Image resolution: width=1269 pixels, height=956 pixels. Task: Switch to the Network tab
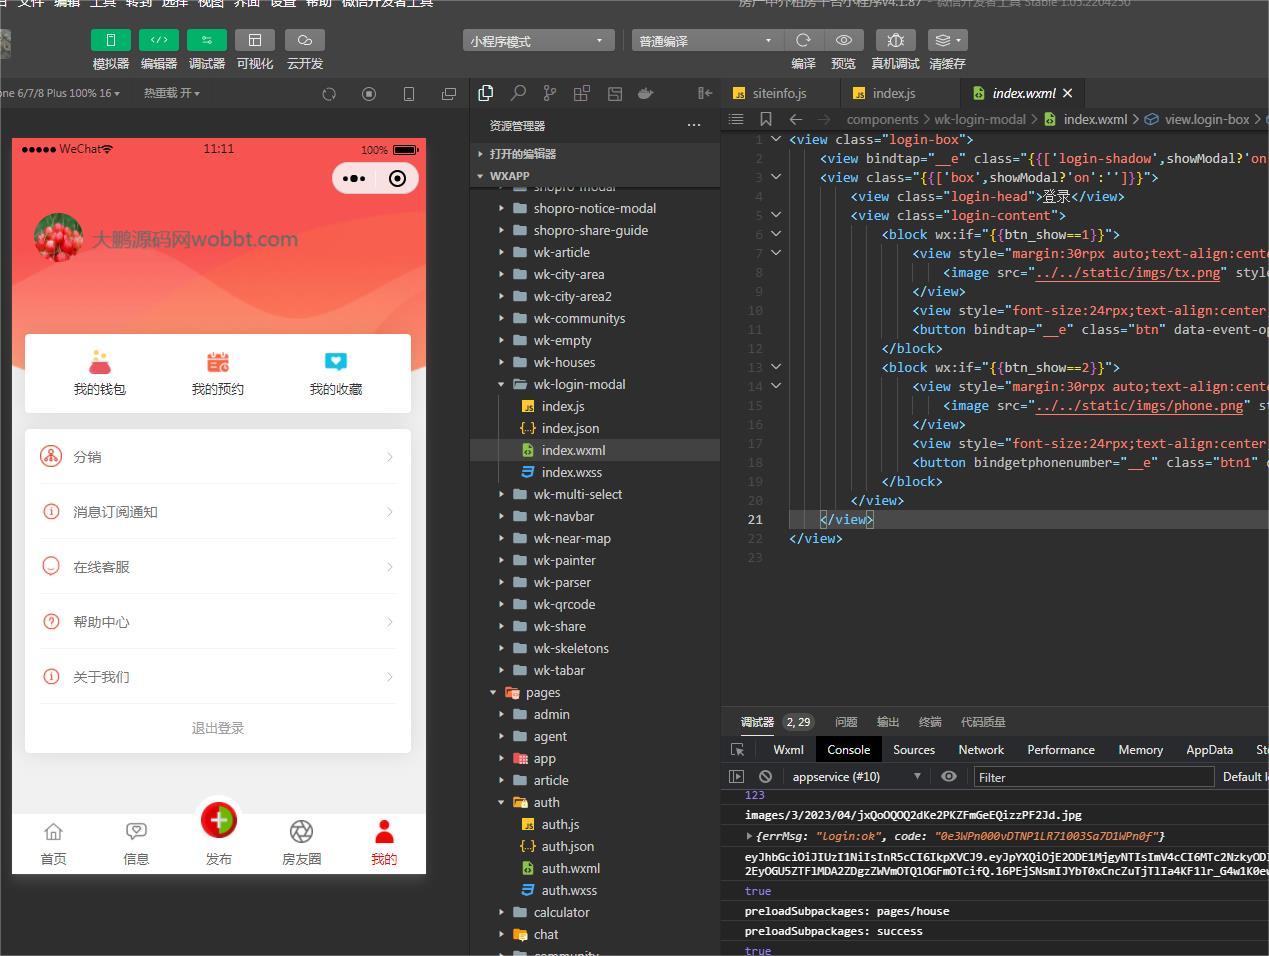click(x=980, y=750)
